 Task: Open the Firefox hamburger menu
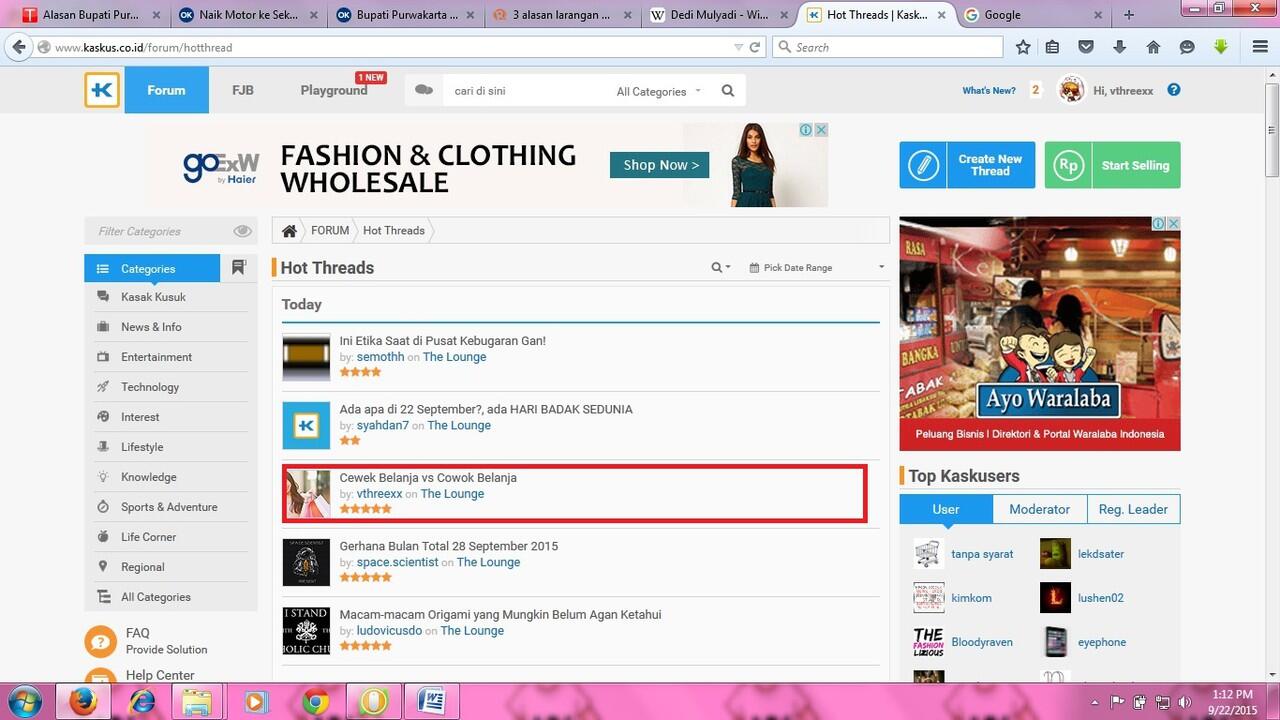click(1260, 47)
